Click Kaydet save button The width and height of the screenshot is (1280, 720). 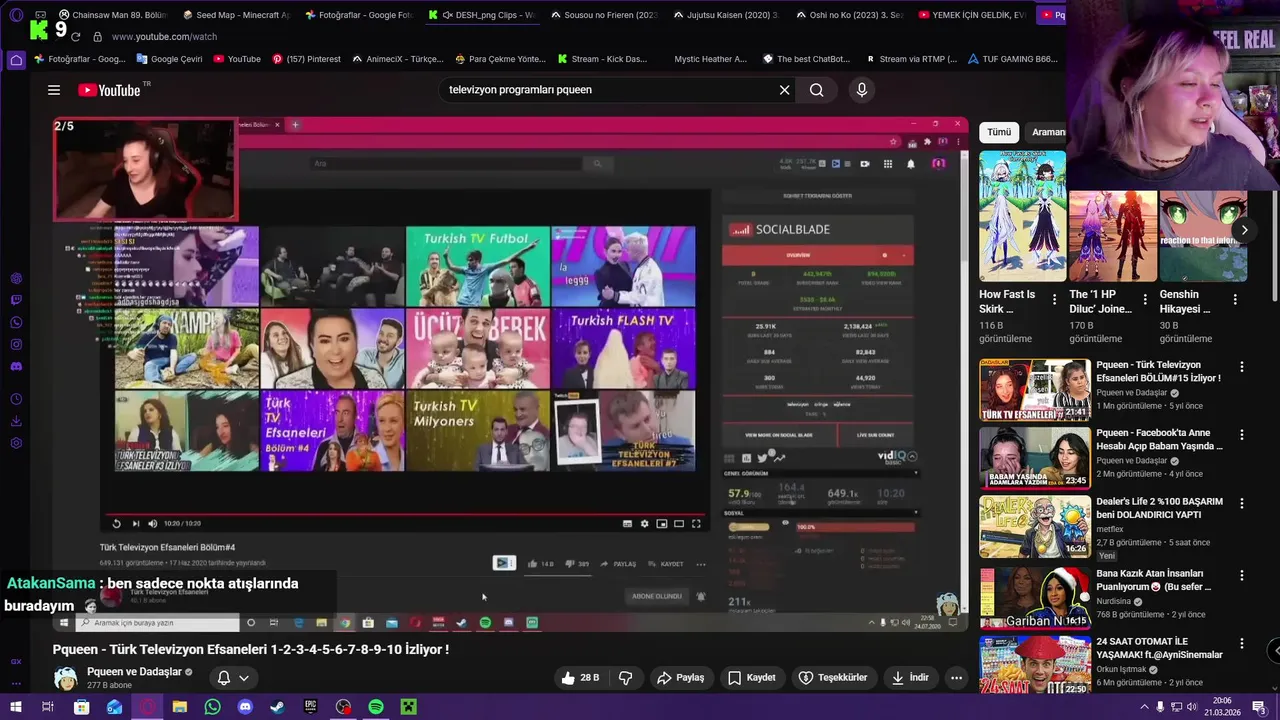(751, 678)
